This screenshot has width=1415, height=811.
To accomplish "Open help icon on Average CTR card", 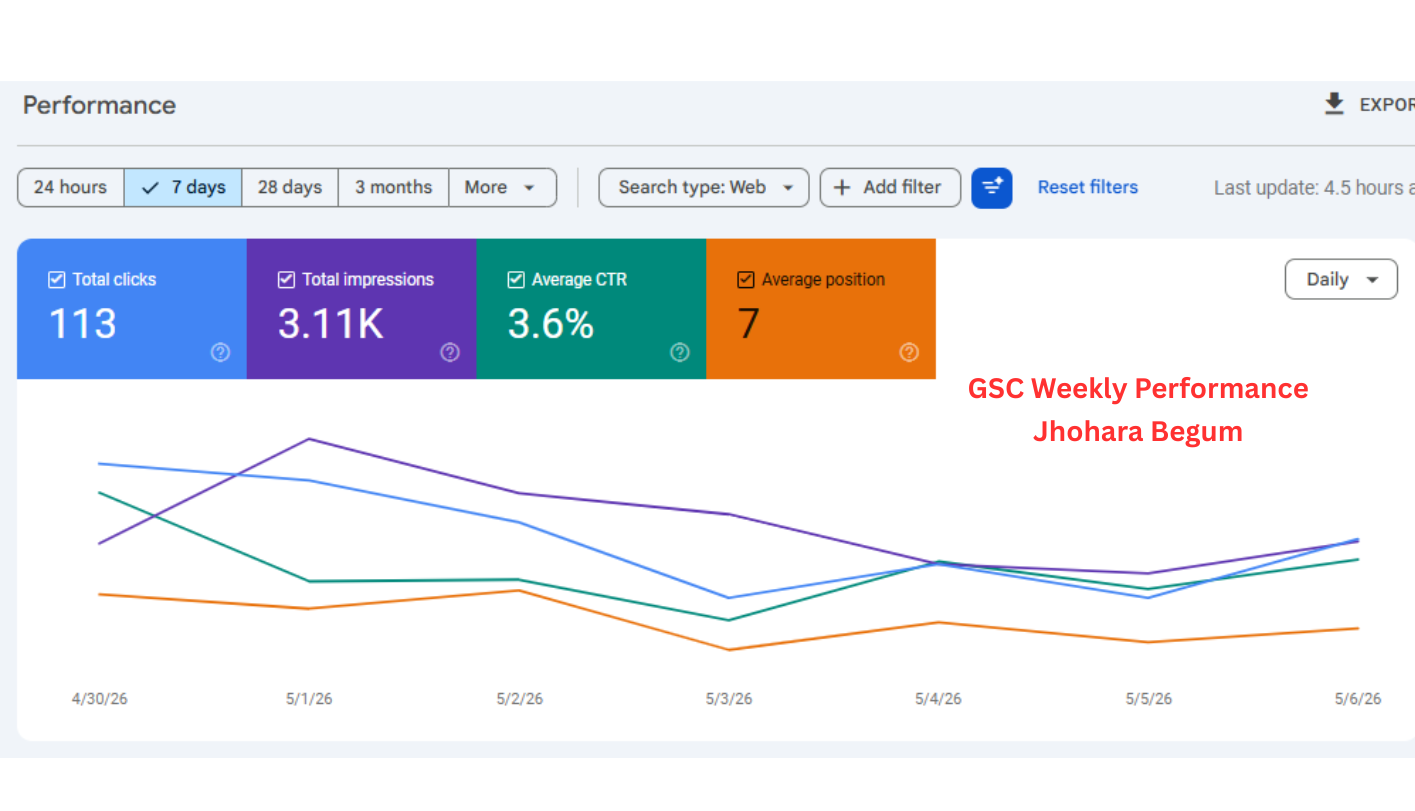I will click(x=680, y=352).
